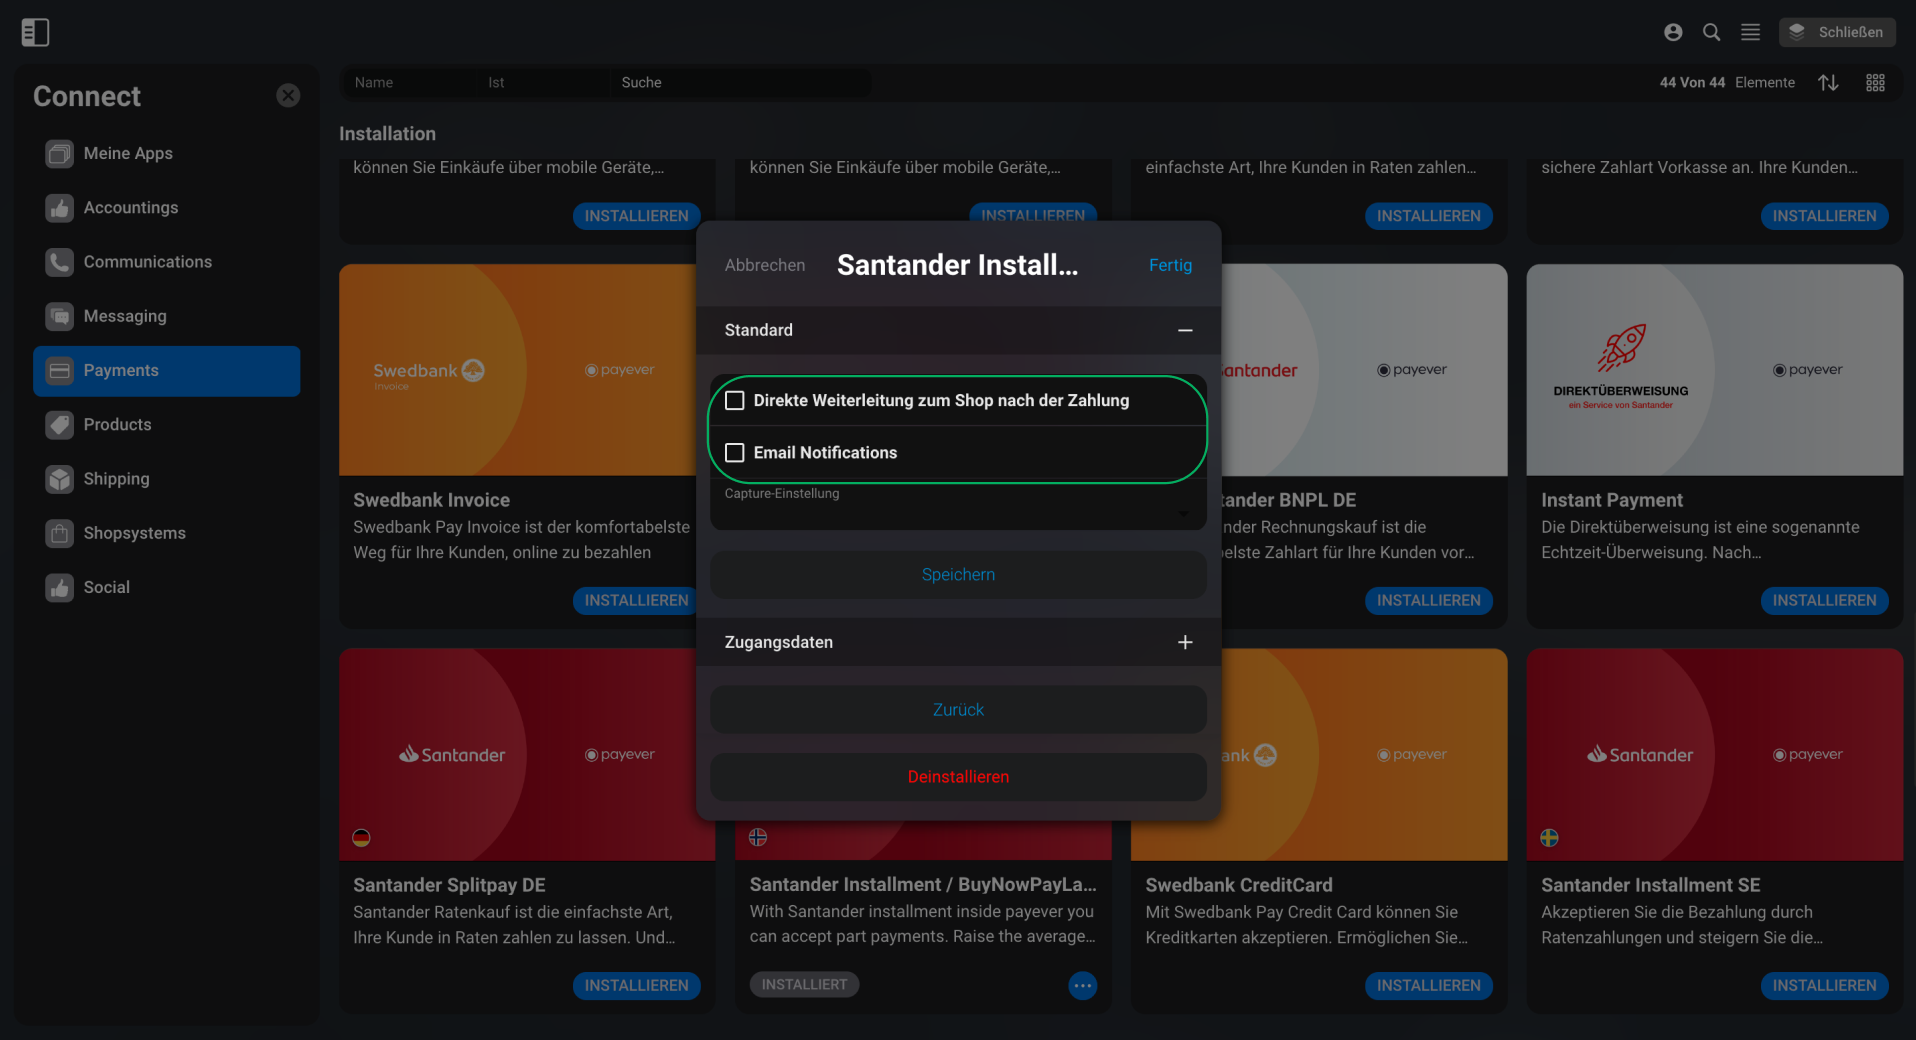This screenshot has width=1916, height=1040.
Task: Open Capture-Einstellung dropdown
Action: coord(958,506)
